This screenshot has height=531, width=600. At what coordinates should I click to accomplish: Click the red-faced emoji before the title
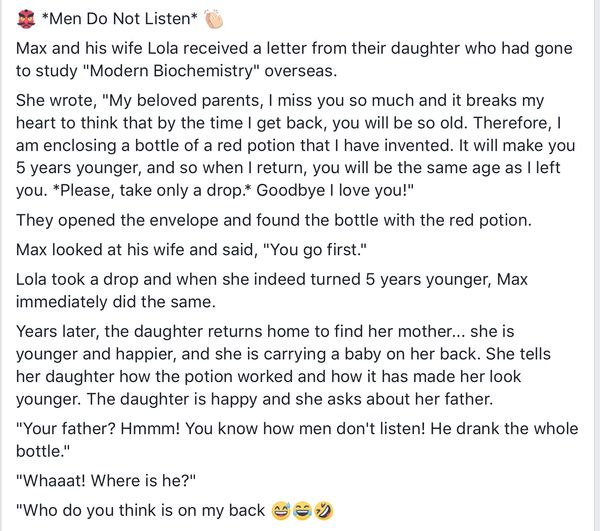(26, 19)
